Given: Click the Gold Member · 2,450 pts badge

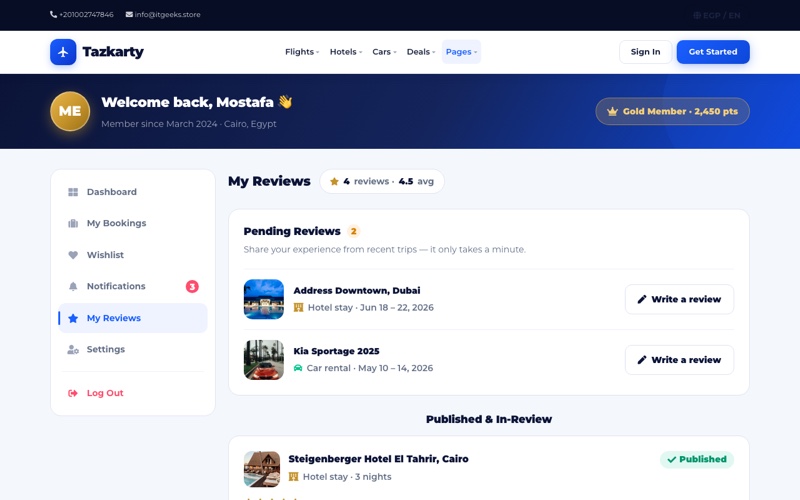Looking at the screenshot, I should coord(672,111).
